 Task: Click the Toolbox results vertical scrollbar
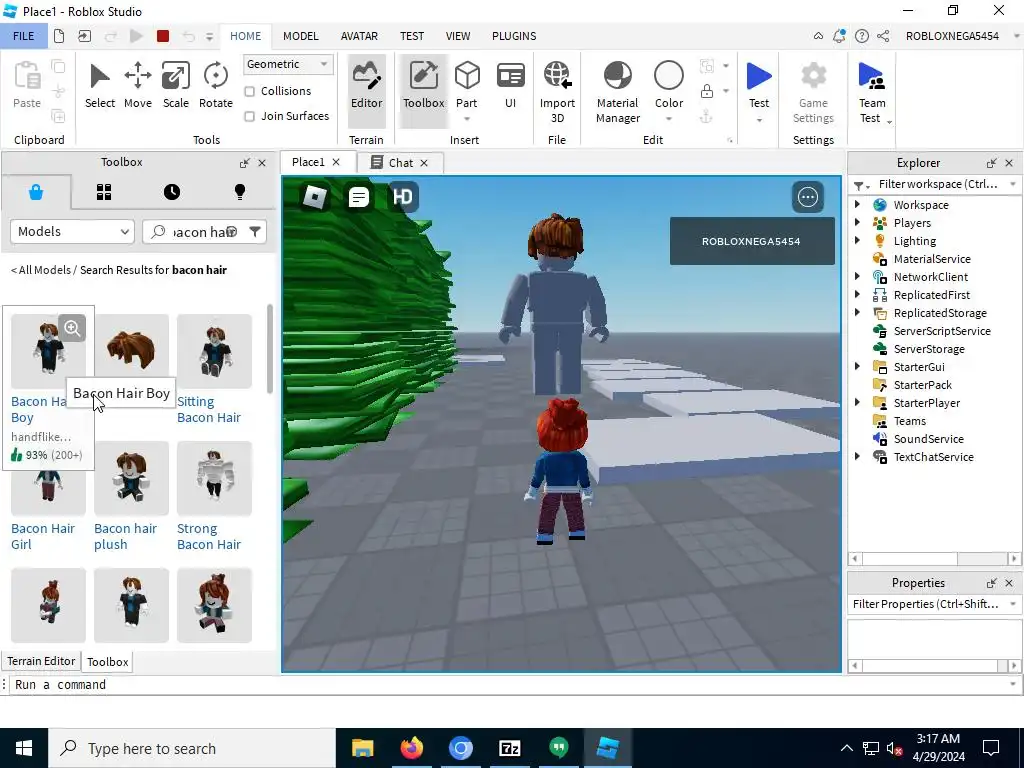coord(270,349)
